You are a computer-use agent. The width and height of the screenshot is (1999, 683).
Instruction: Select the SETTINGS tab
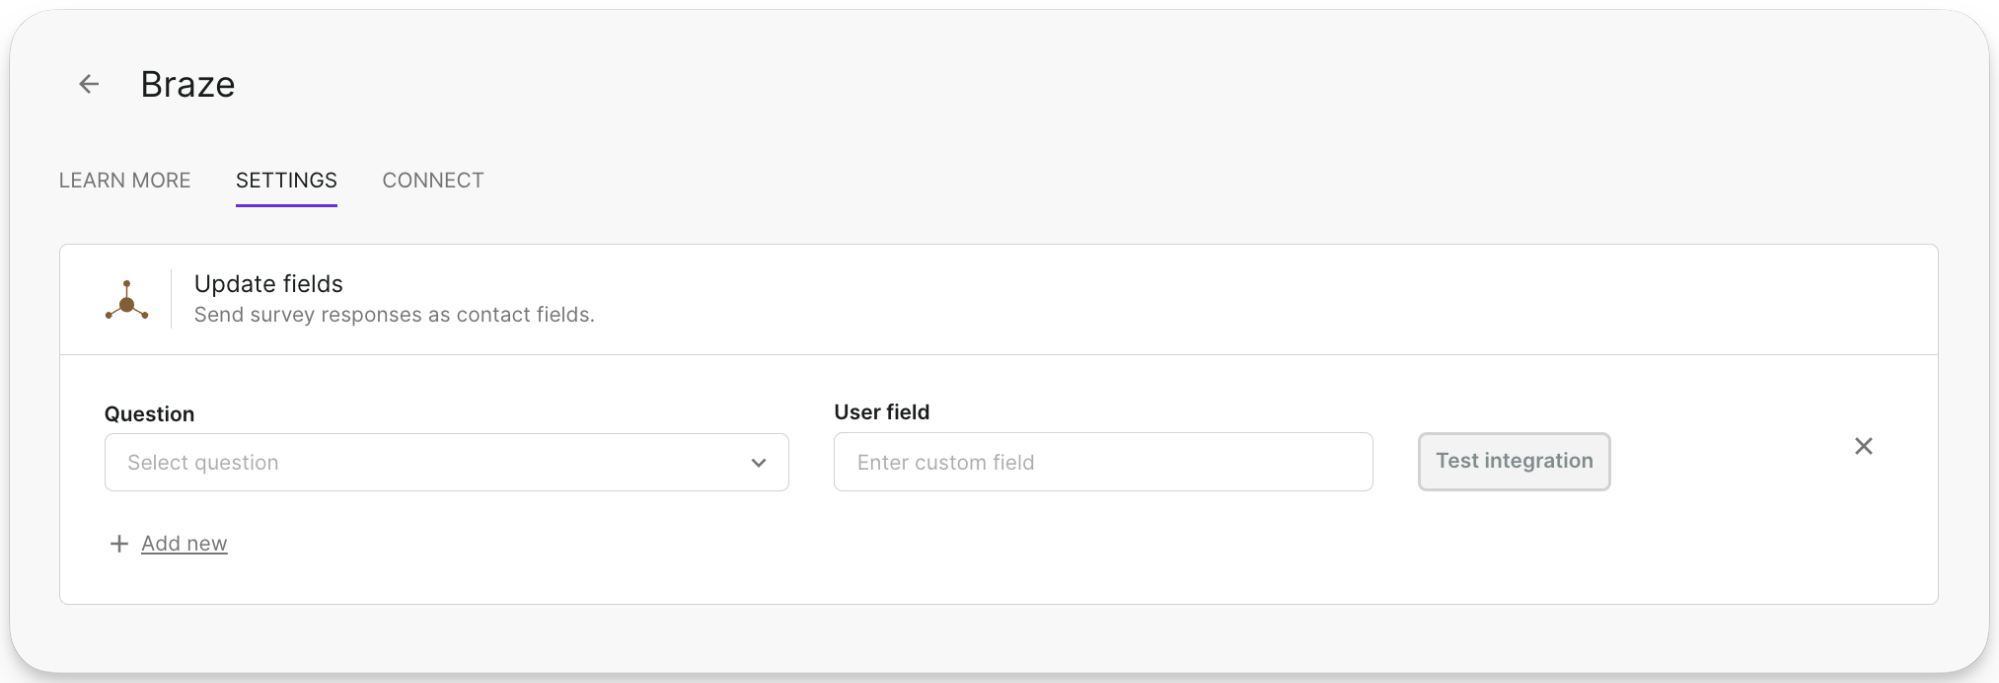[286, 180]
